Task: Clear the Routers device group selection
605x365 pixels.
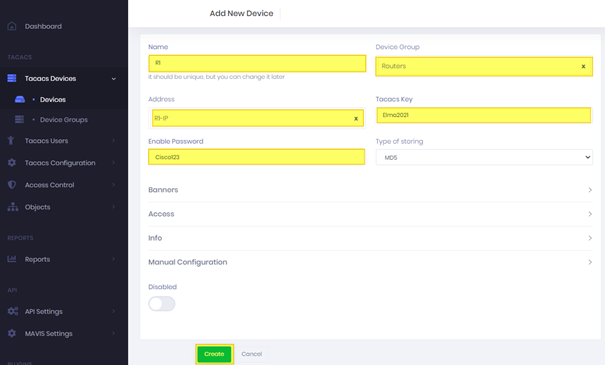Action: click(583, 66)
